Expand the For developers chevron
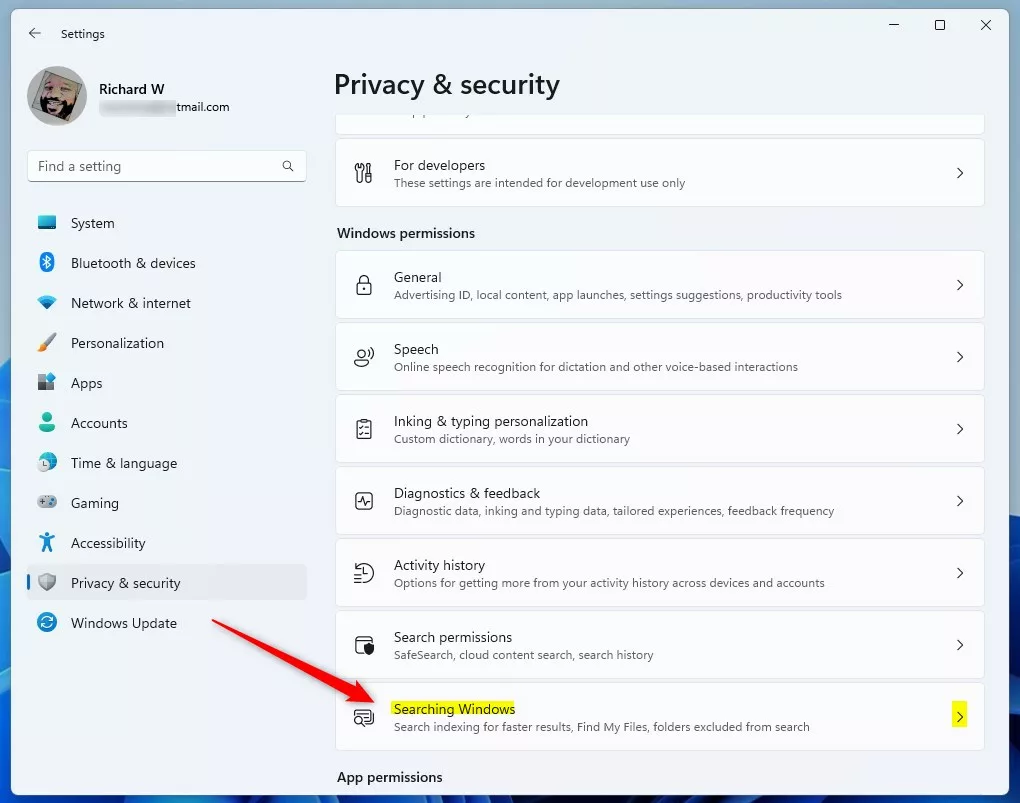The height and width of the screenshot is (803, 1020). point(960,173)
